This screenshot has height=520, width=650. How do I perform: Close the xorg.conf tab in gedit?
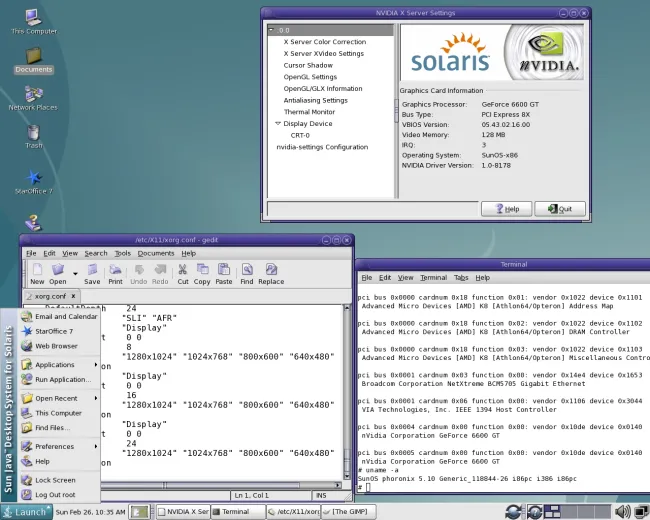[x=73, y=297]
